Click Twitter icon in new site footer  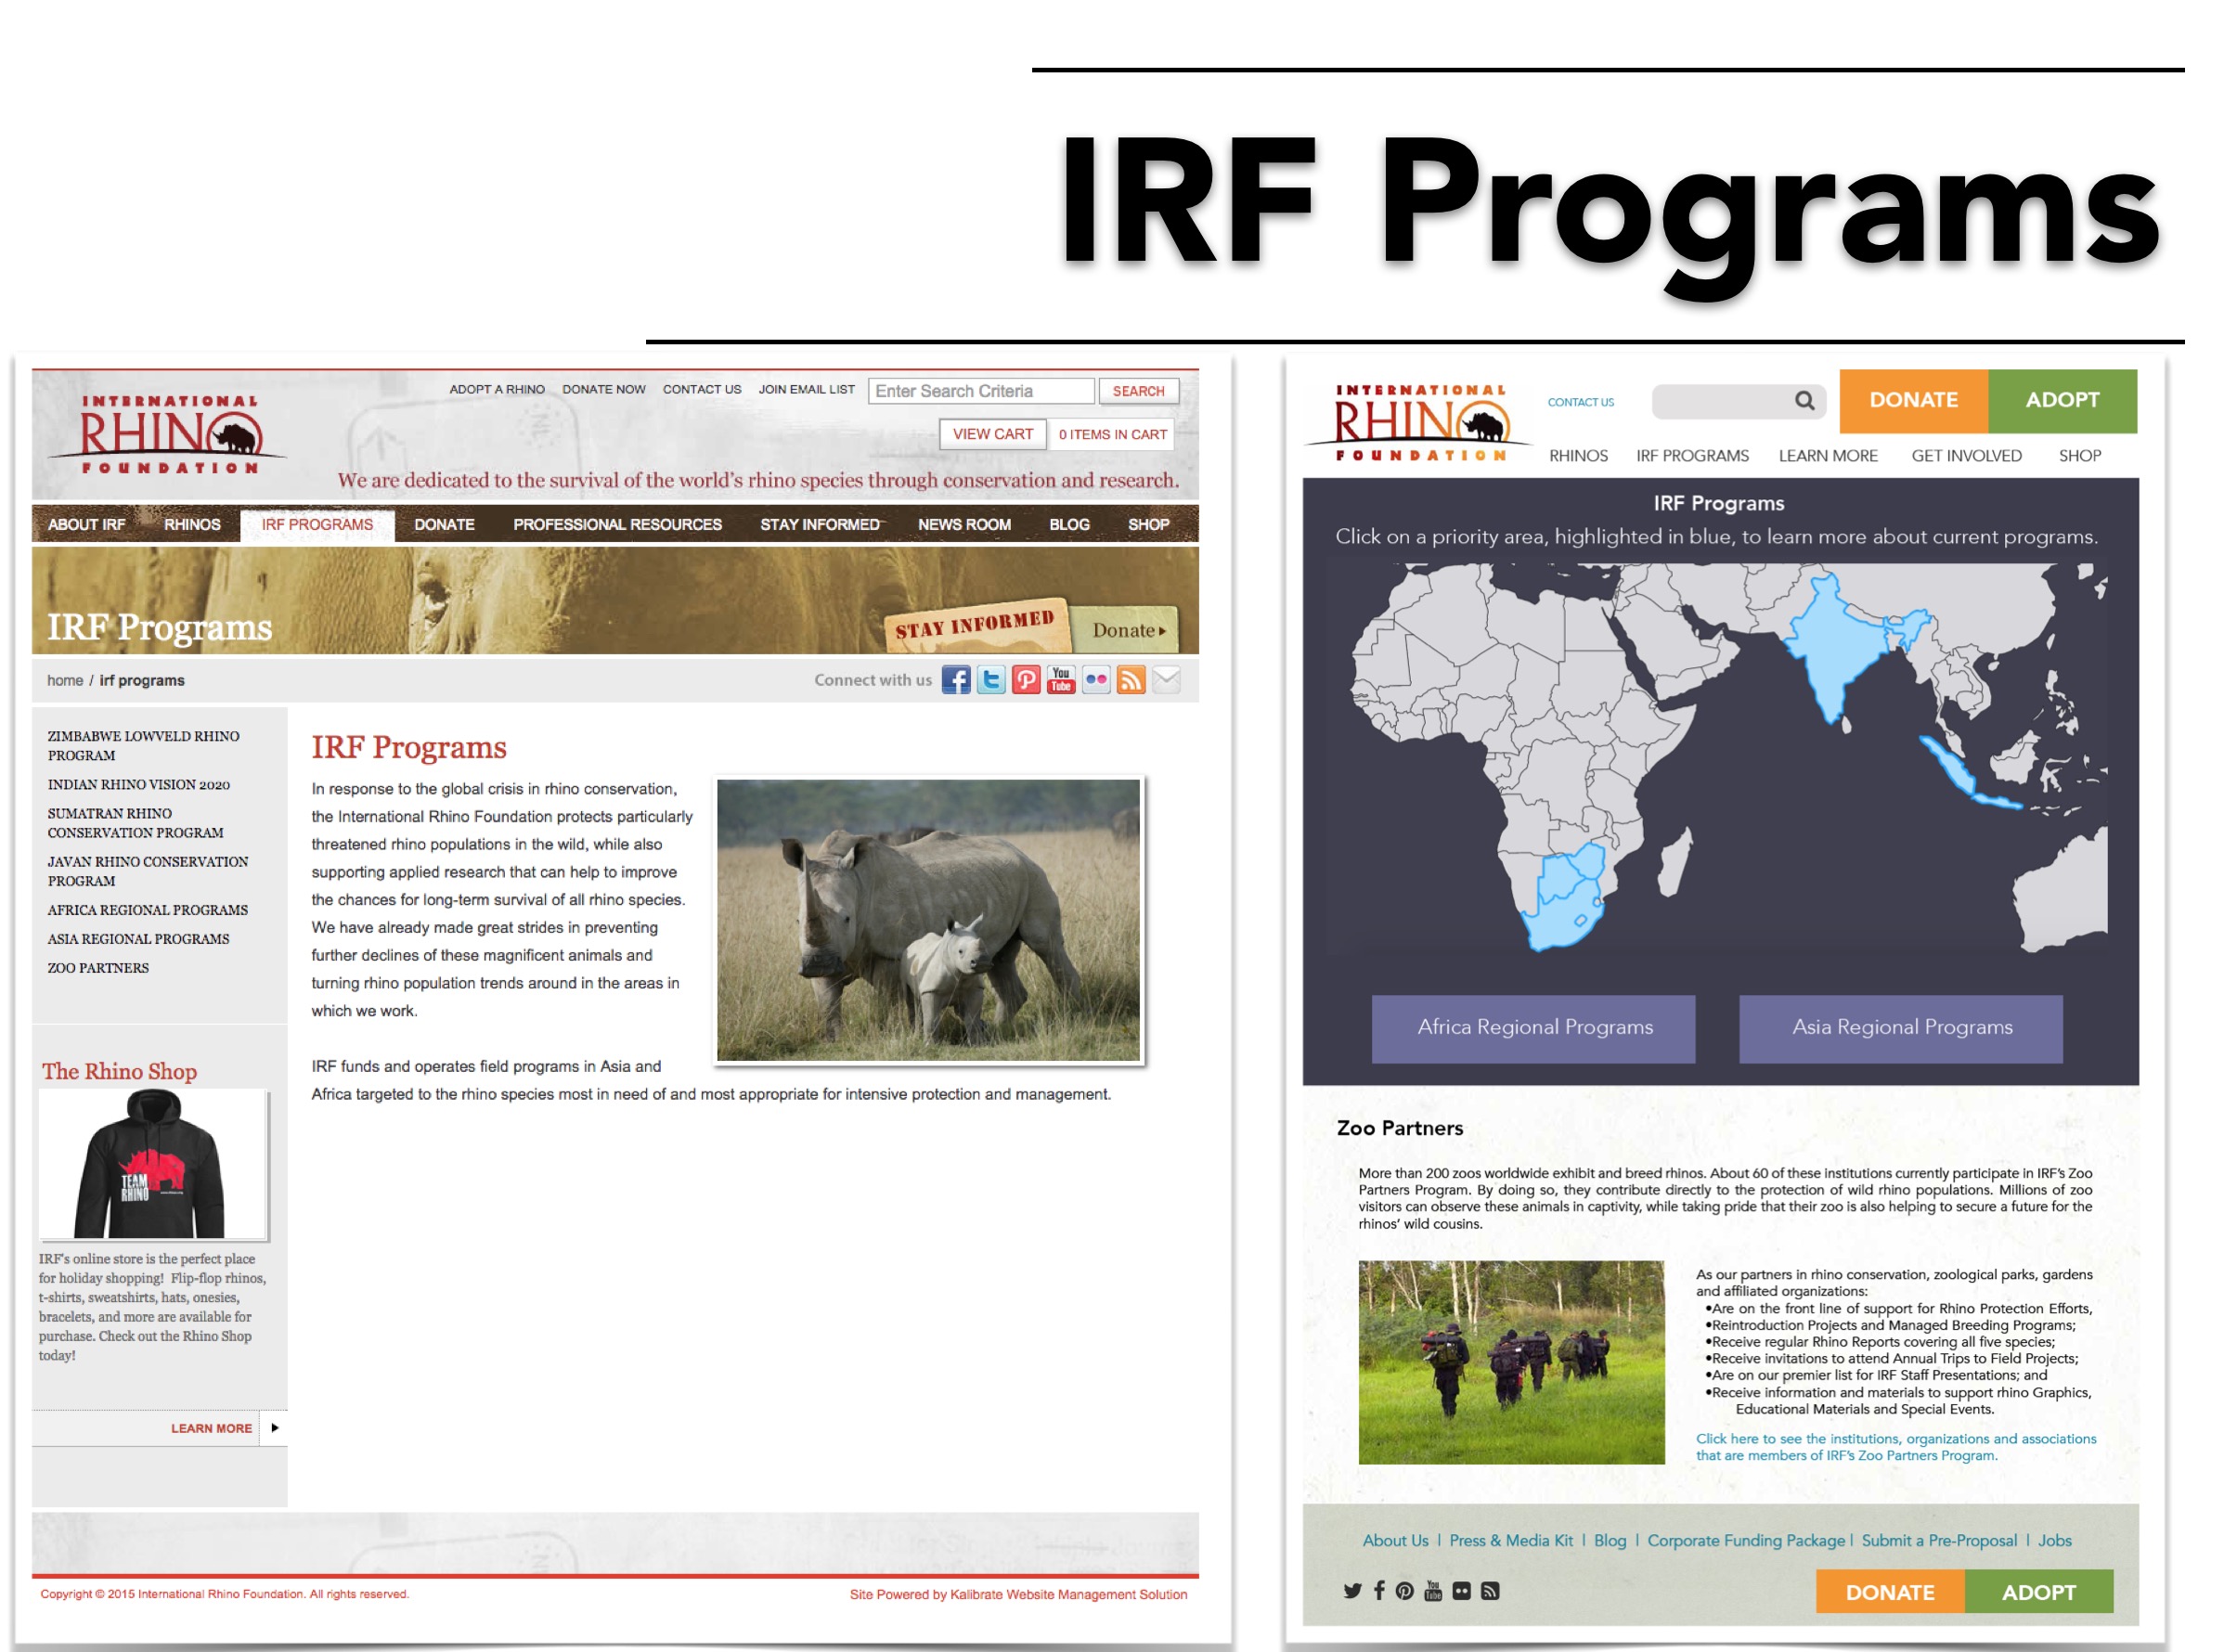click(1352, 1591)
